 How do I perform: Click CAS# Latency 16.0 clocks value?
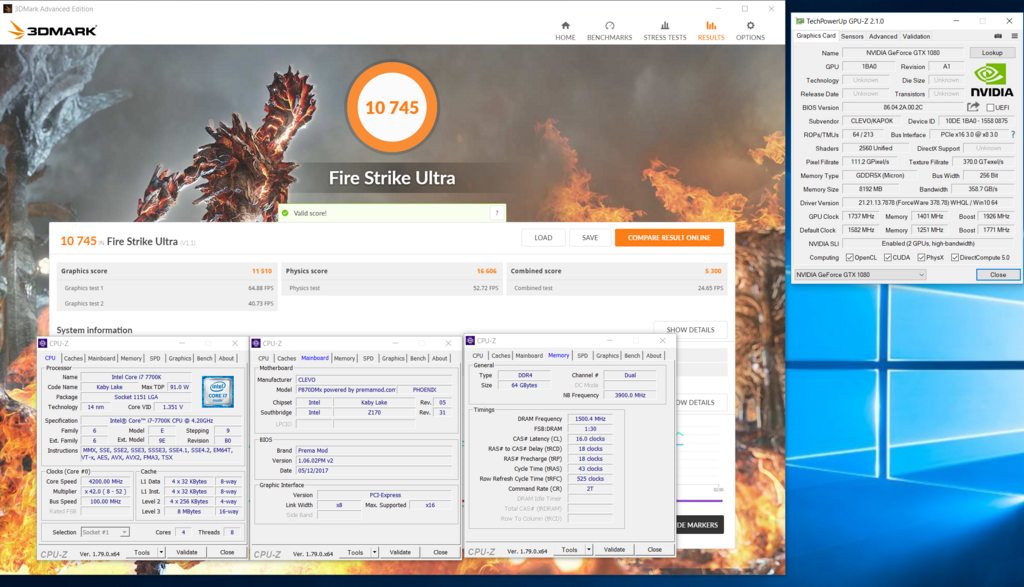(x=590, y=439)
